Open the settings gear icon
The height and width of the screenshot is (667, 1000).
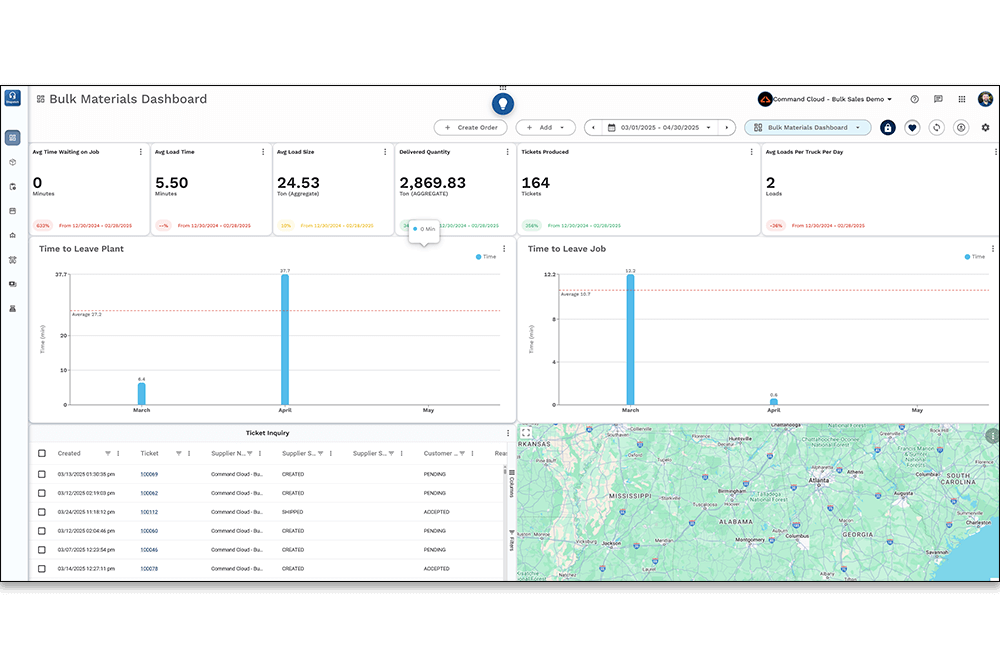coord(985,128)
